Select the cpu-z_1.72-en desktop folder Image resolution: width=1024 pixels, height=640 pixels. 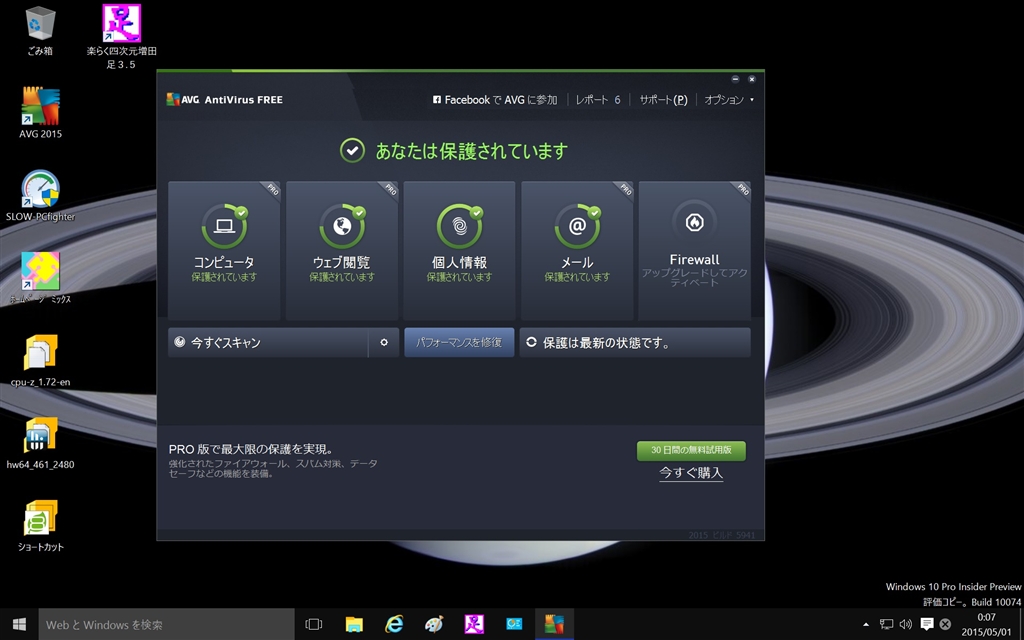point(40,360)
